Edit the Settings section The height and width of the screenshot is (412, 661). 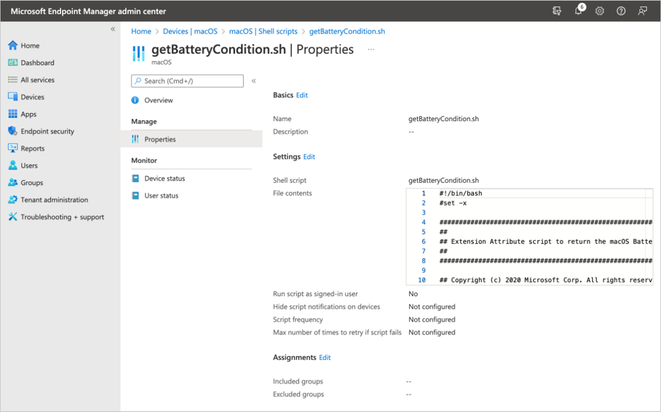coord(309,157)
